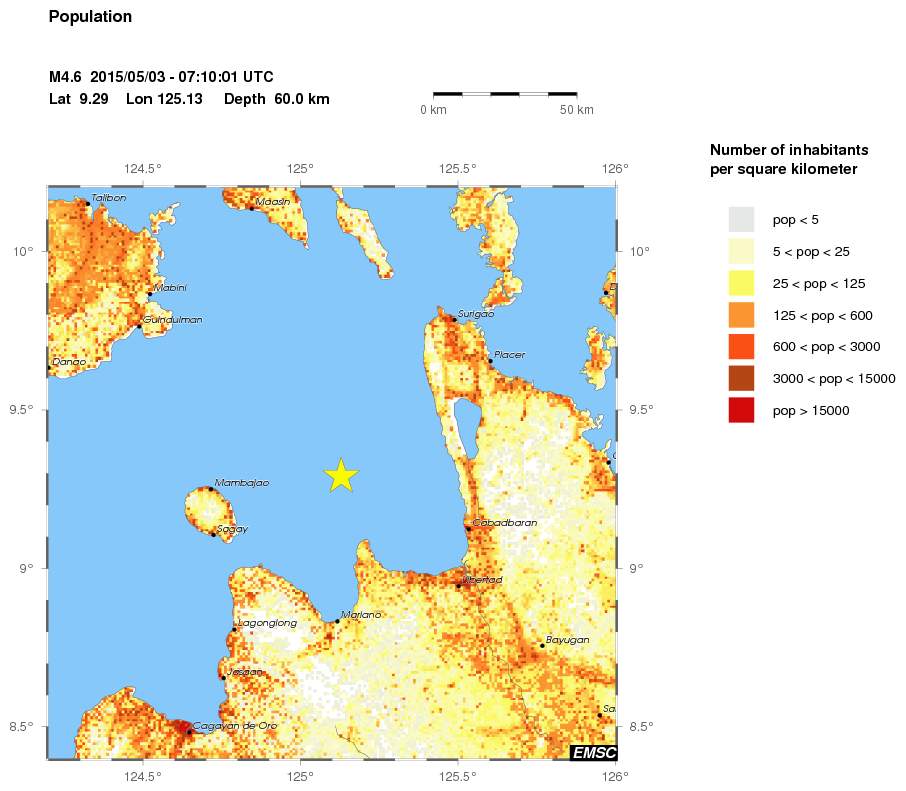The height and width of the screenshot is (791, 906).
Task: Select the Talibon city marker
Action: click(x=88, y=204)
